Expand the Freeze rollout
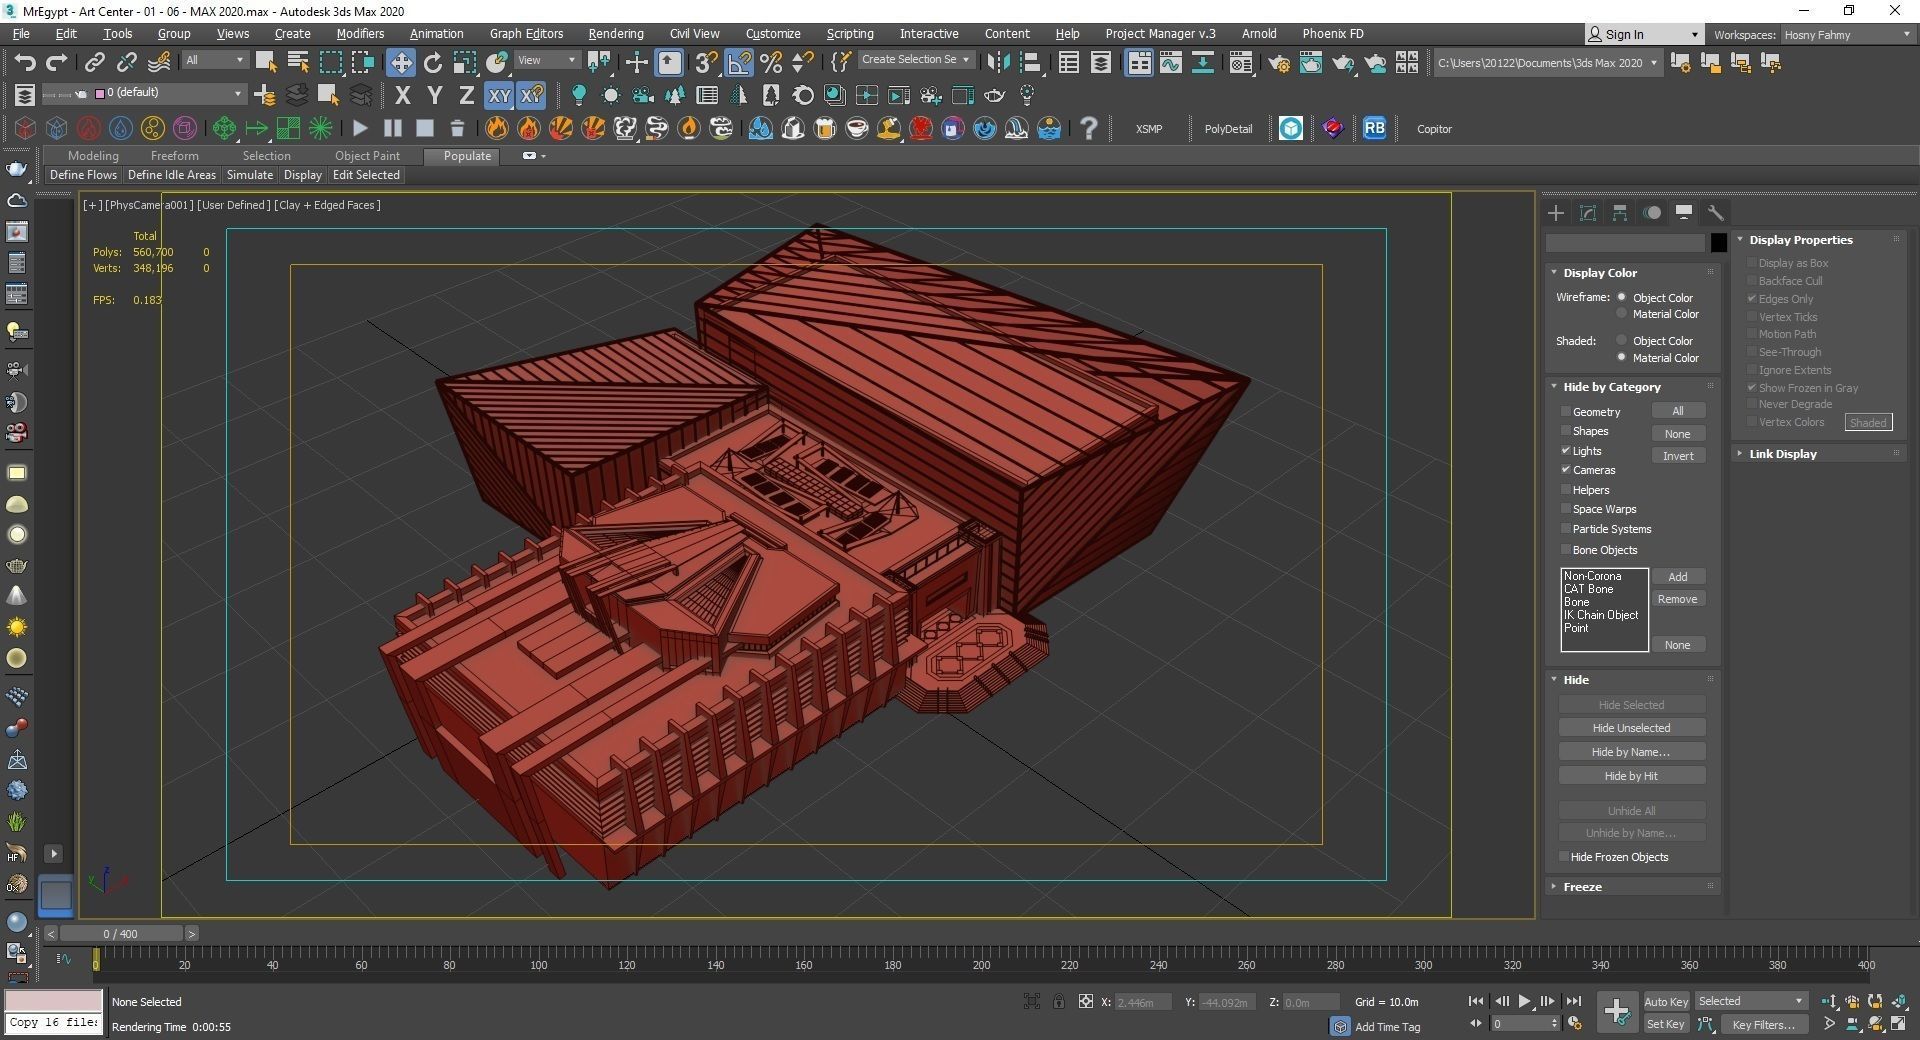 point(1582,887)
